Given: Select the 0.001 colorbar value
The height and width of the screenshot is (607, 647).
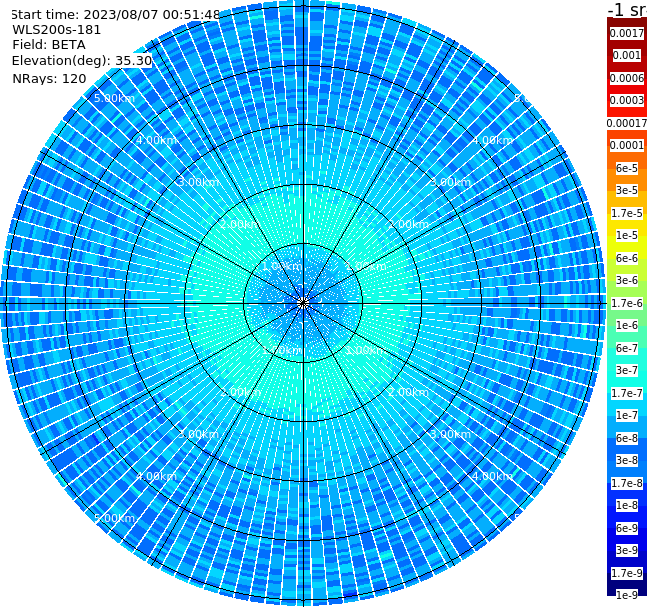Looking at the screenshot, I should (627, 55).
